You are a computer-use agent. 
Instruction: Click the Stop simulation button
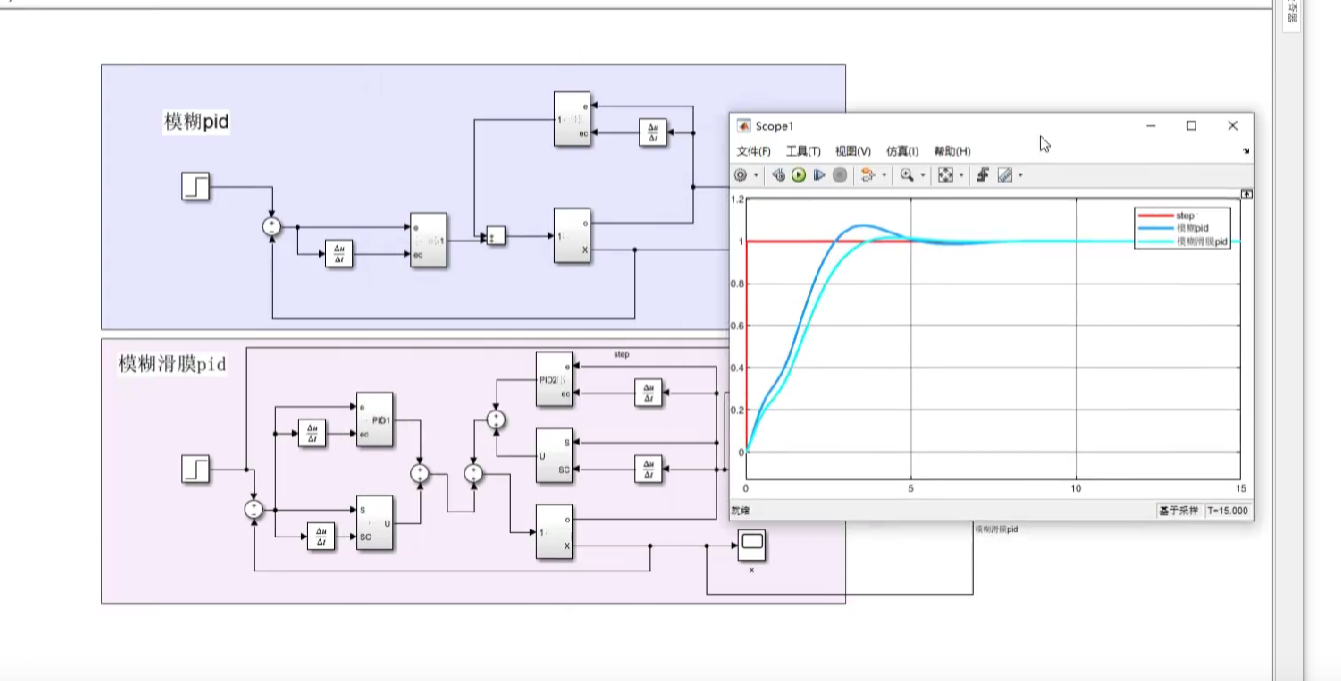(x=840, y=175)
